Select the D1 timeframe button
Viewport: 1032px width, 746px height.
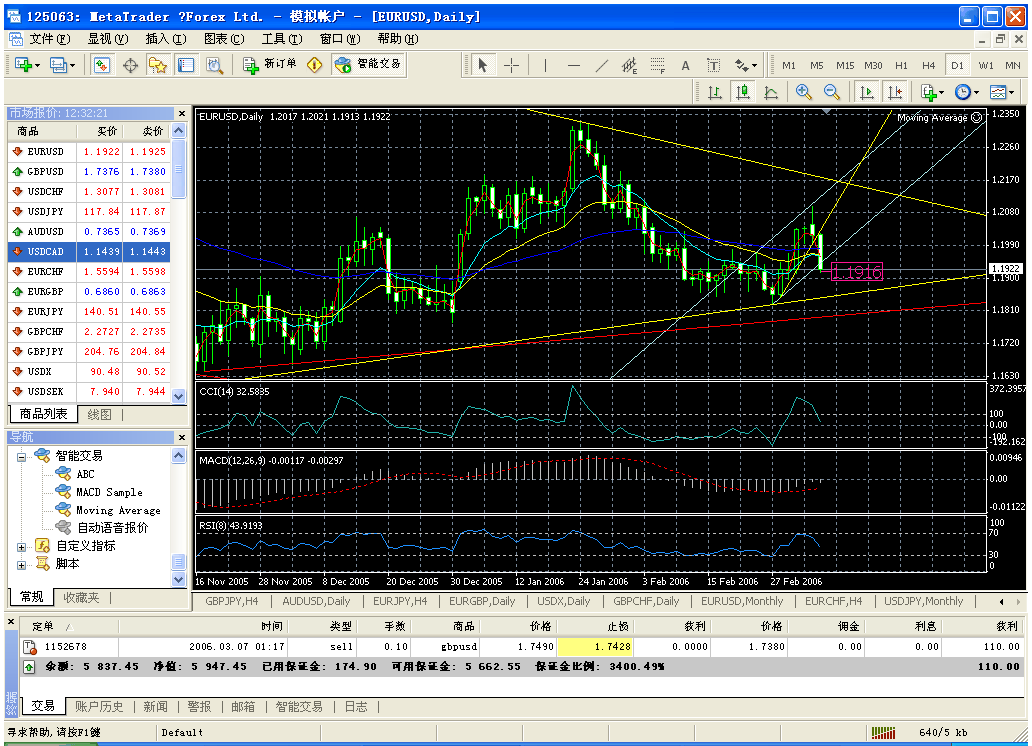tap(957, 65)
